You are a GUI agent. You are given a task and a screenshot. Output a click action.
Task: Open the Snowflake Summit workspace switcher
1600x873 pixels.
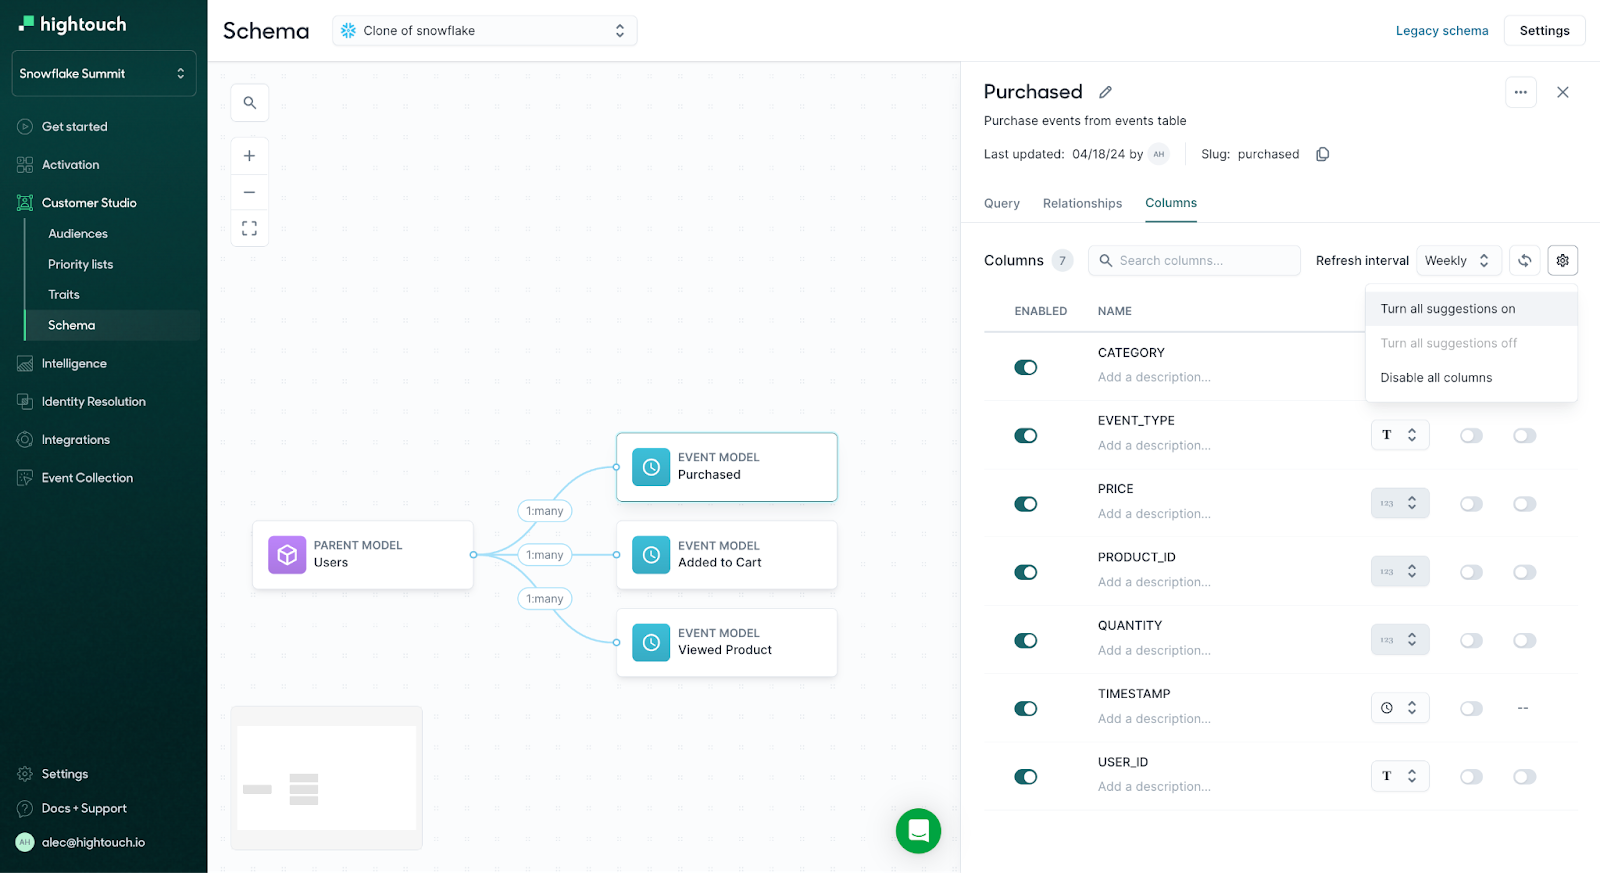(x=103, y=73)
